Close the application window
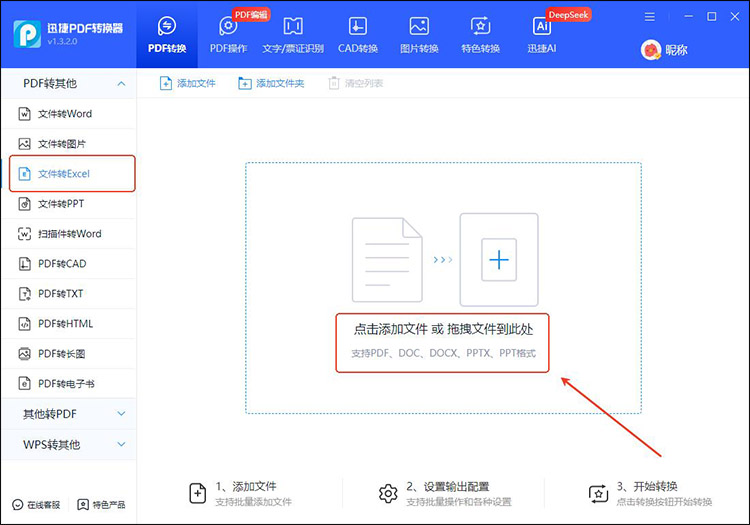 click(x=735, y=17)
